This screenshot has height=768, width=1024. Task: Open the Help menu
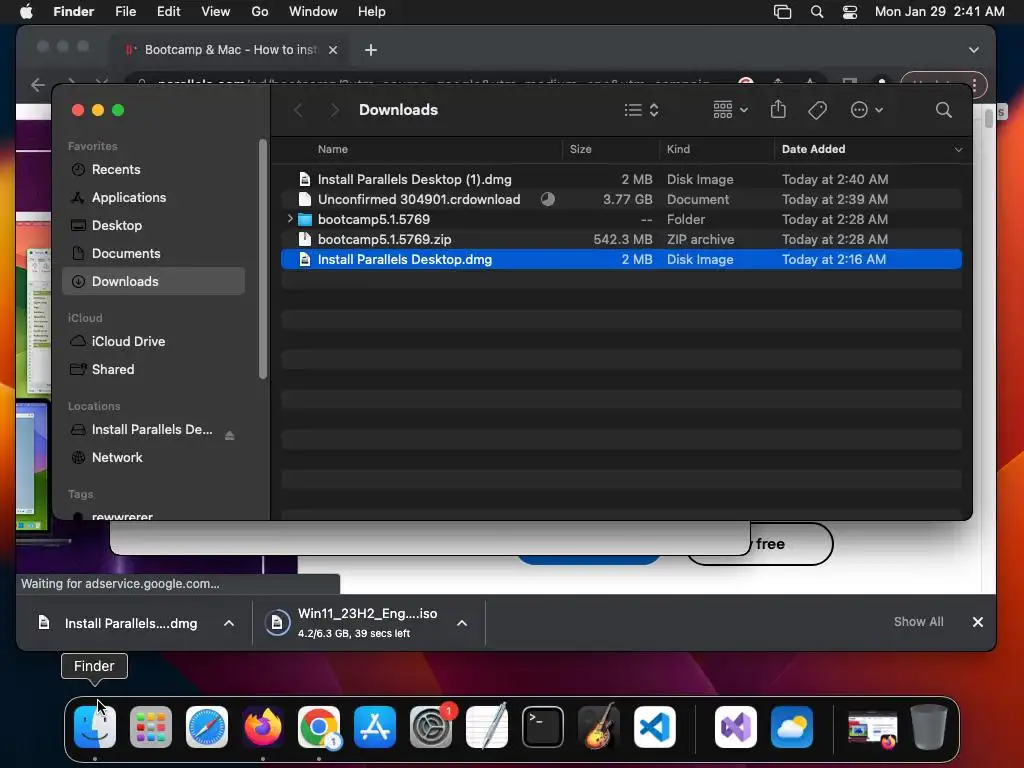point(372,12)
